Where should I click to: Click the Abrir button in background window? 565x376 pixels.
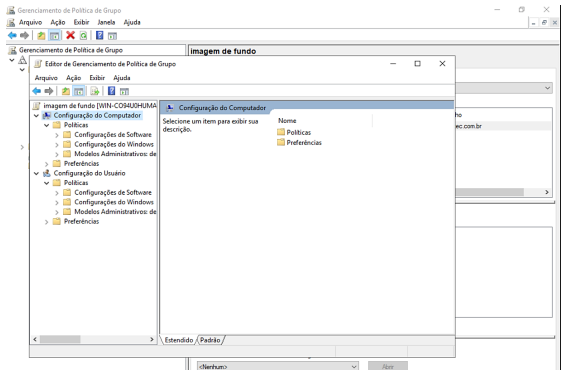(x=388, y=366)
